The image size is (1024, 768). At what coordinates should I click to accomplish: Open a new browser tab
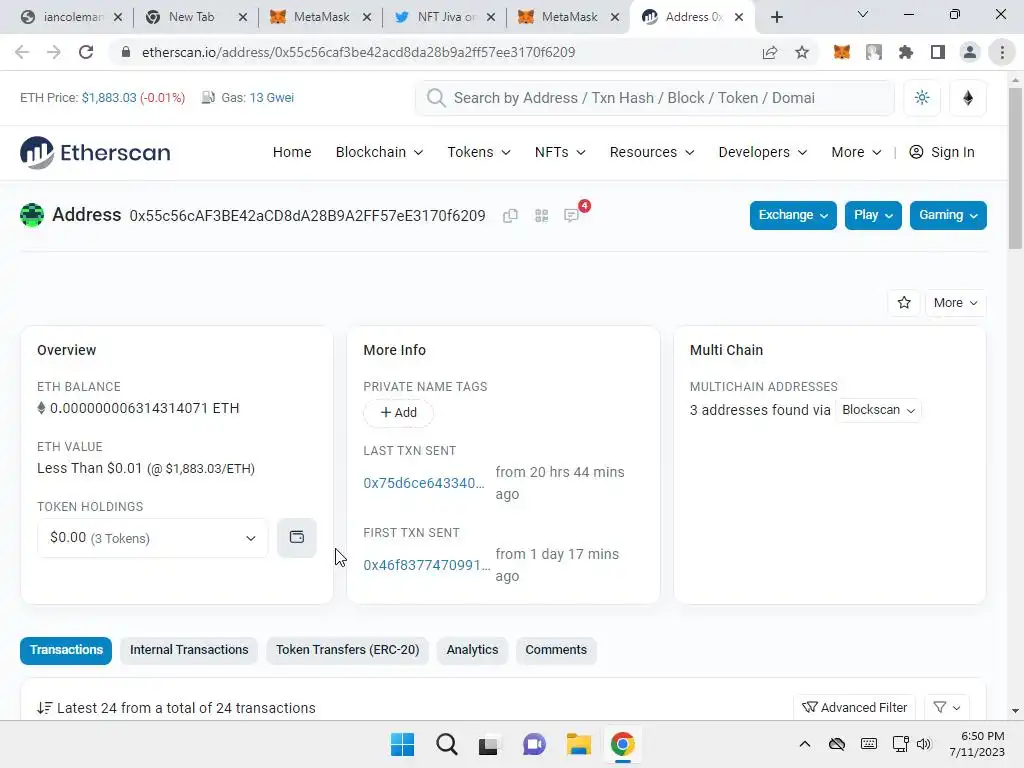776,17
